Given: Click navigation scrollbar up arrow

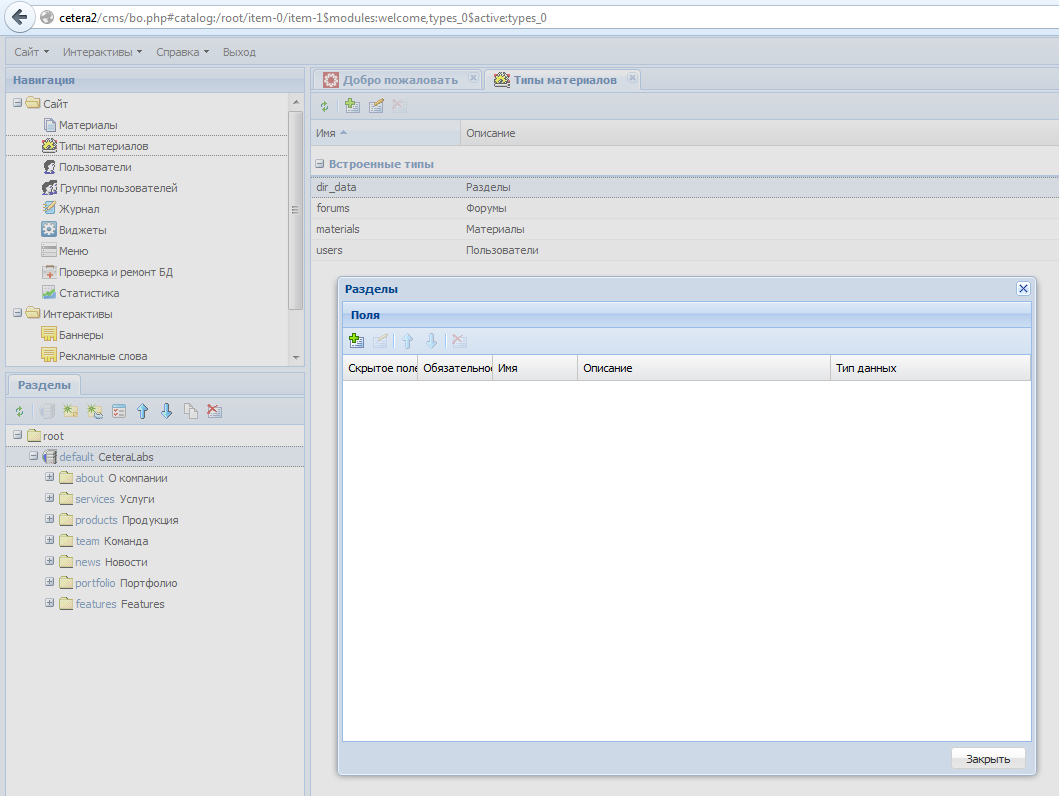Looking at the screenshot, I should coord(296,102).
